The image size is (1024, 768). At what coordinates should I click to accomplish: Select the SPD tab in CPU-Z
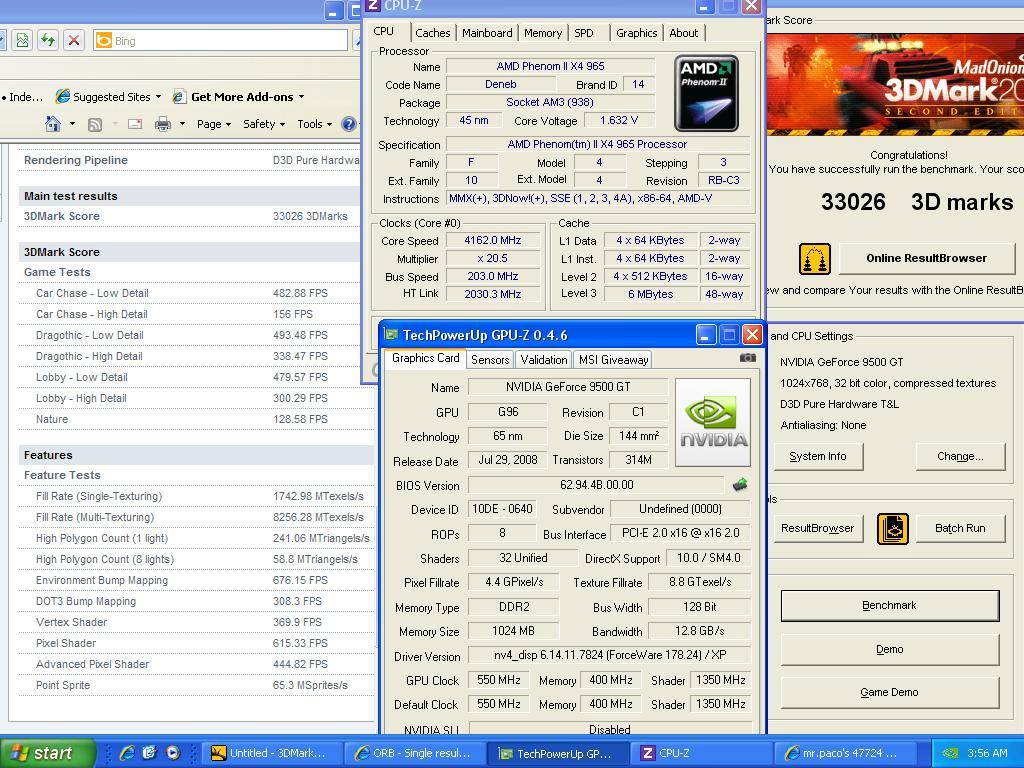click(x=584, y=33)
